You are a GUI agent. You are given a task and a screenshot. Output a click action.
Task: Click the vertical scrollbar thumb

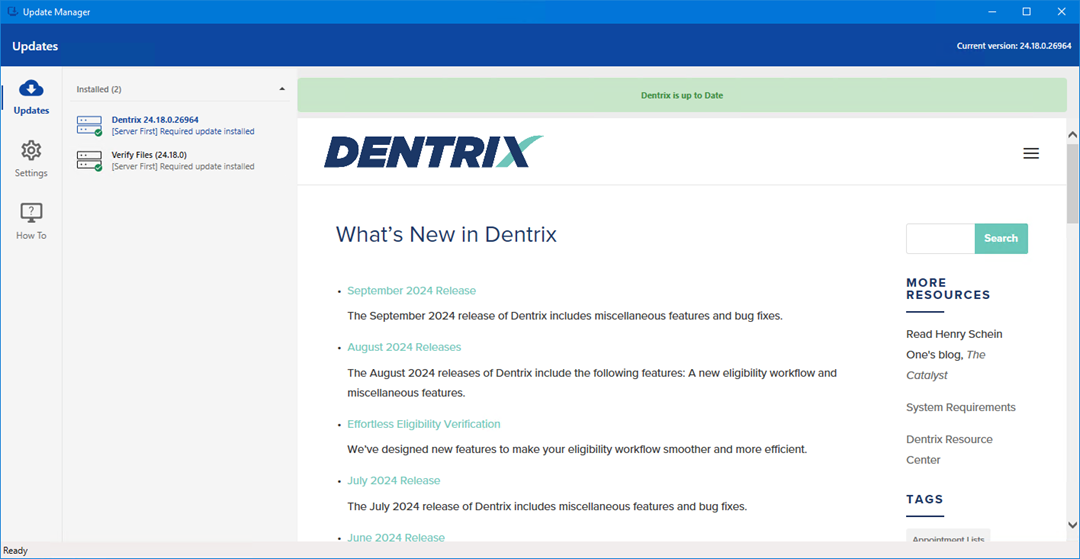[1072, 184]
